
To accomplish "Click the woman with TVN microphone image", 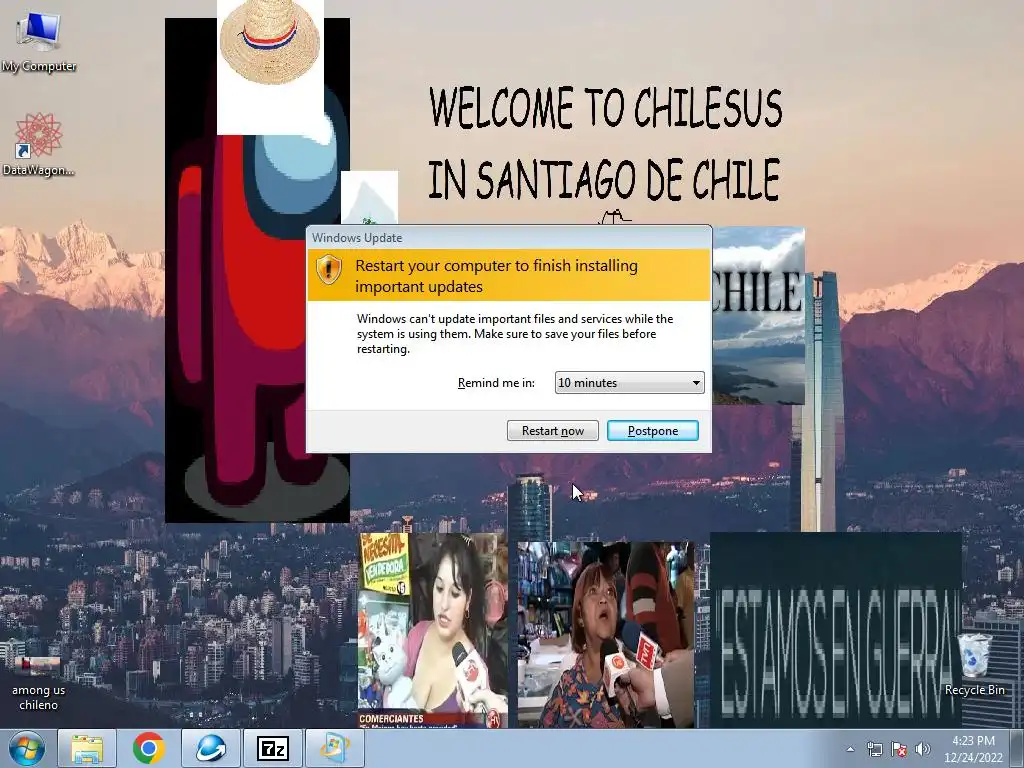I will point(605,633).
